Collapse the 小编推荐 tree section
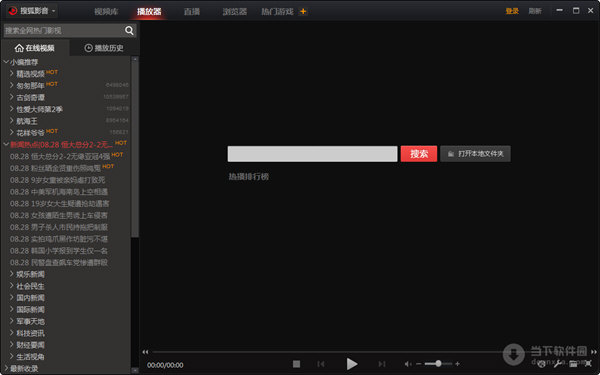Screen dimensions: 600x375 click(6, 62)
